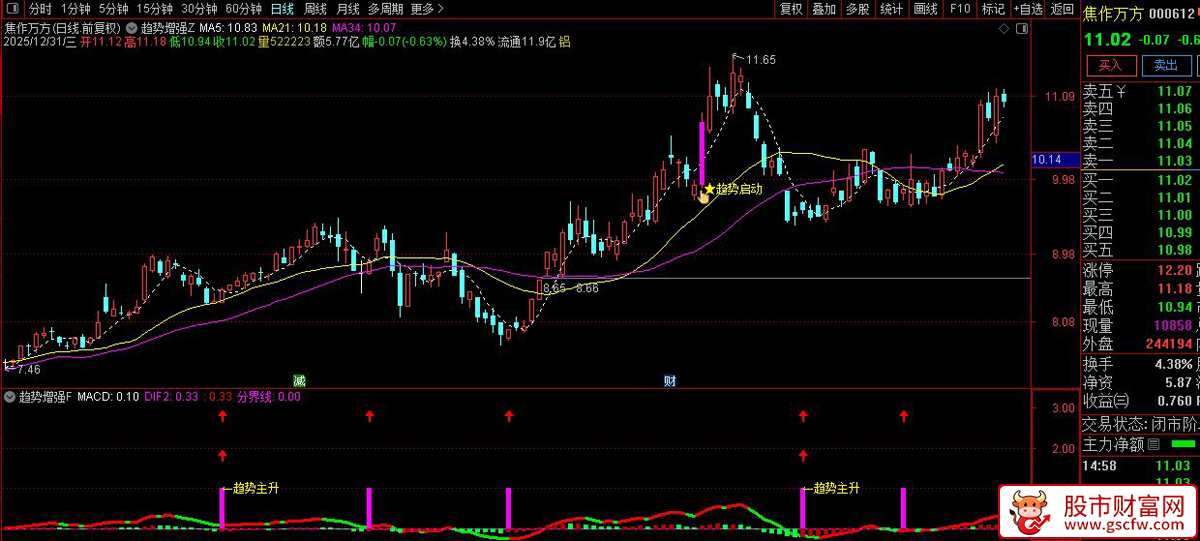The height and width of the screenshot is (541, 1200).
Task: Click the red 买入 buy button
Action: tap(1111, 65)
